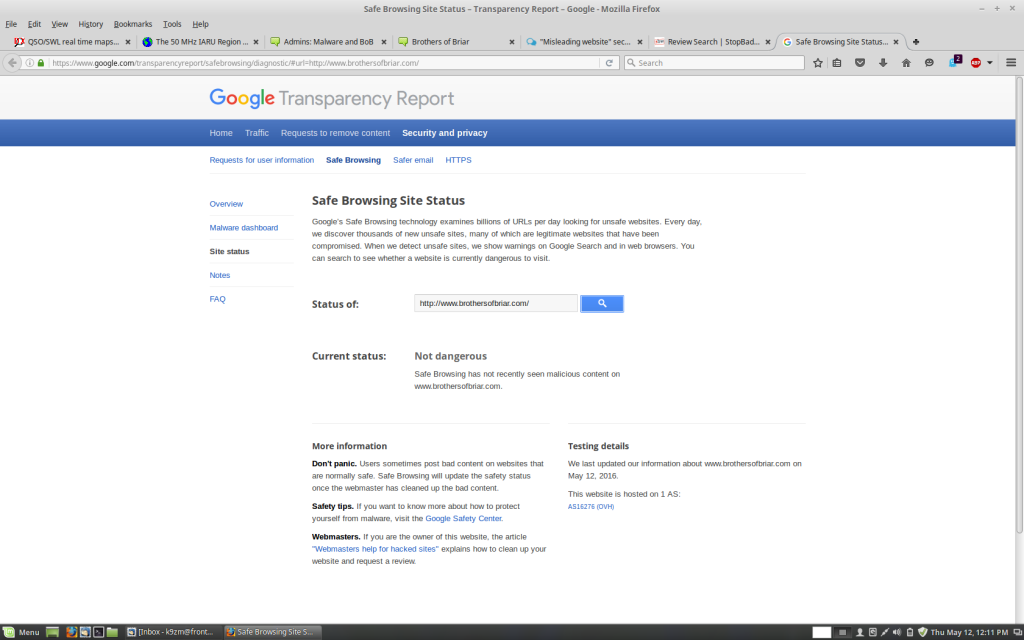1024x640 pixels.
Task: Open the file manager folder icon
Action: [x=112, y=632]
